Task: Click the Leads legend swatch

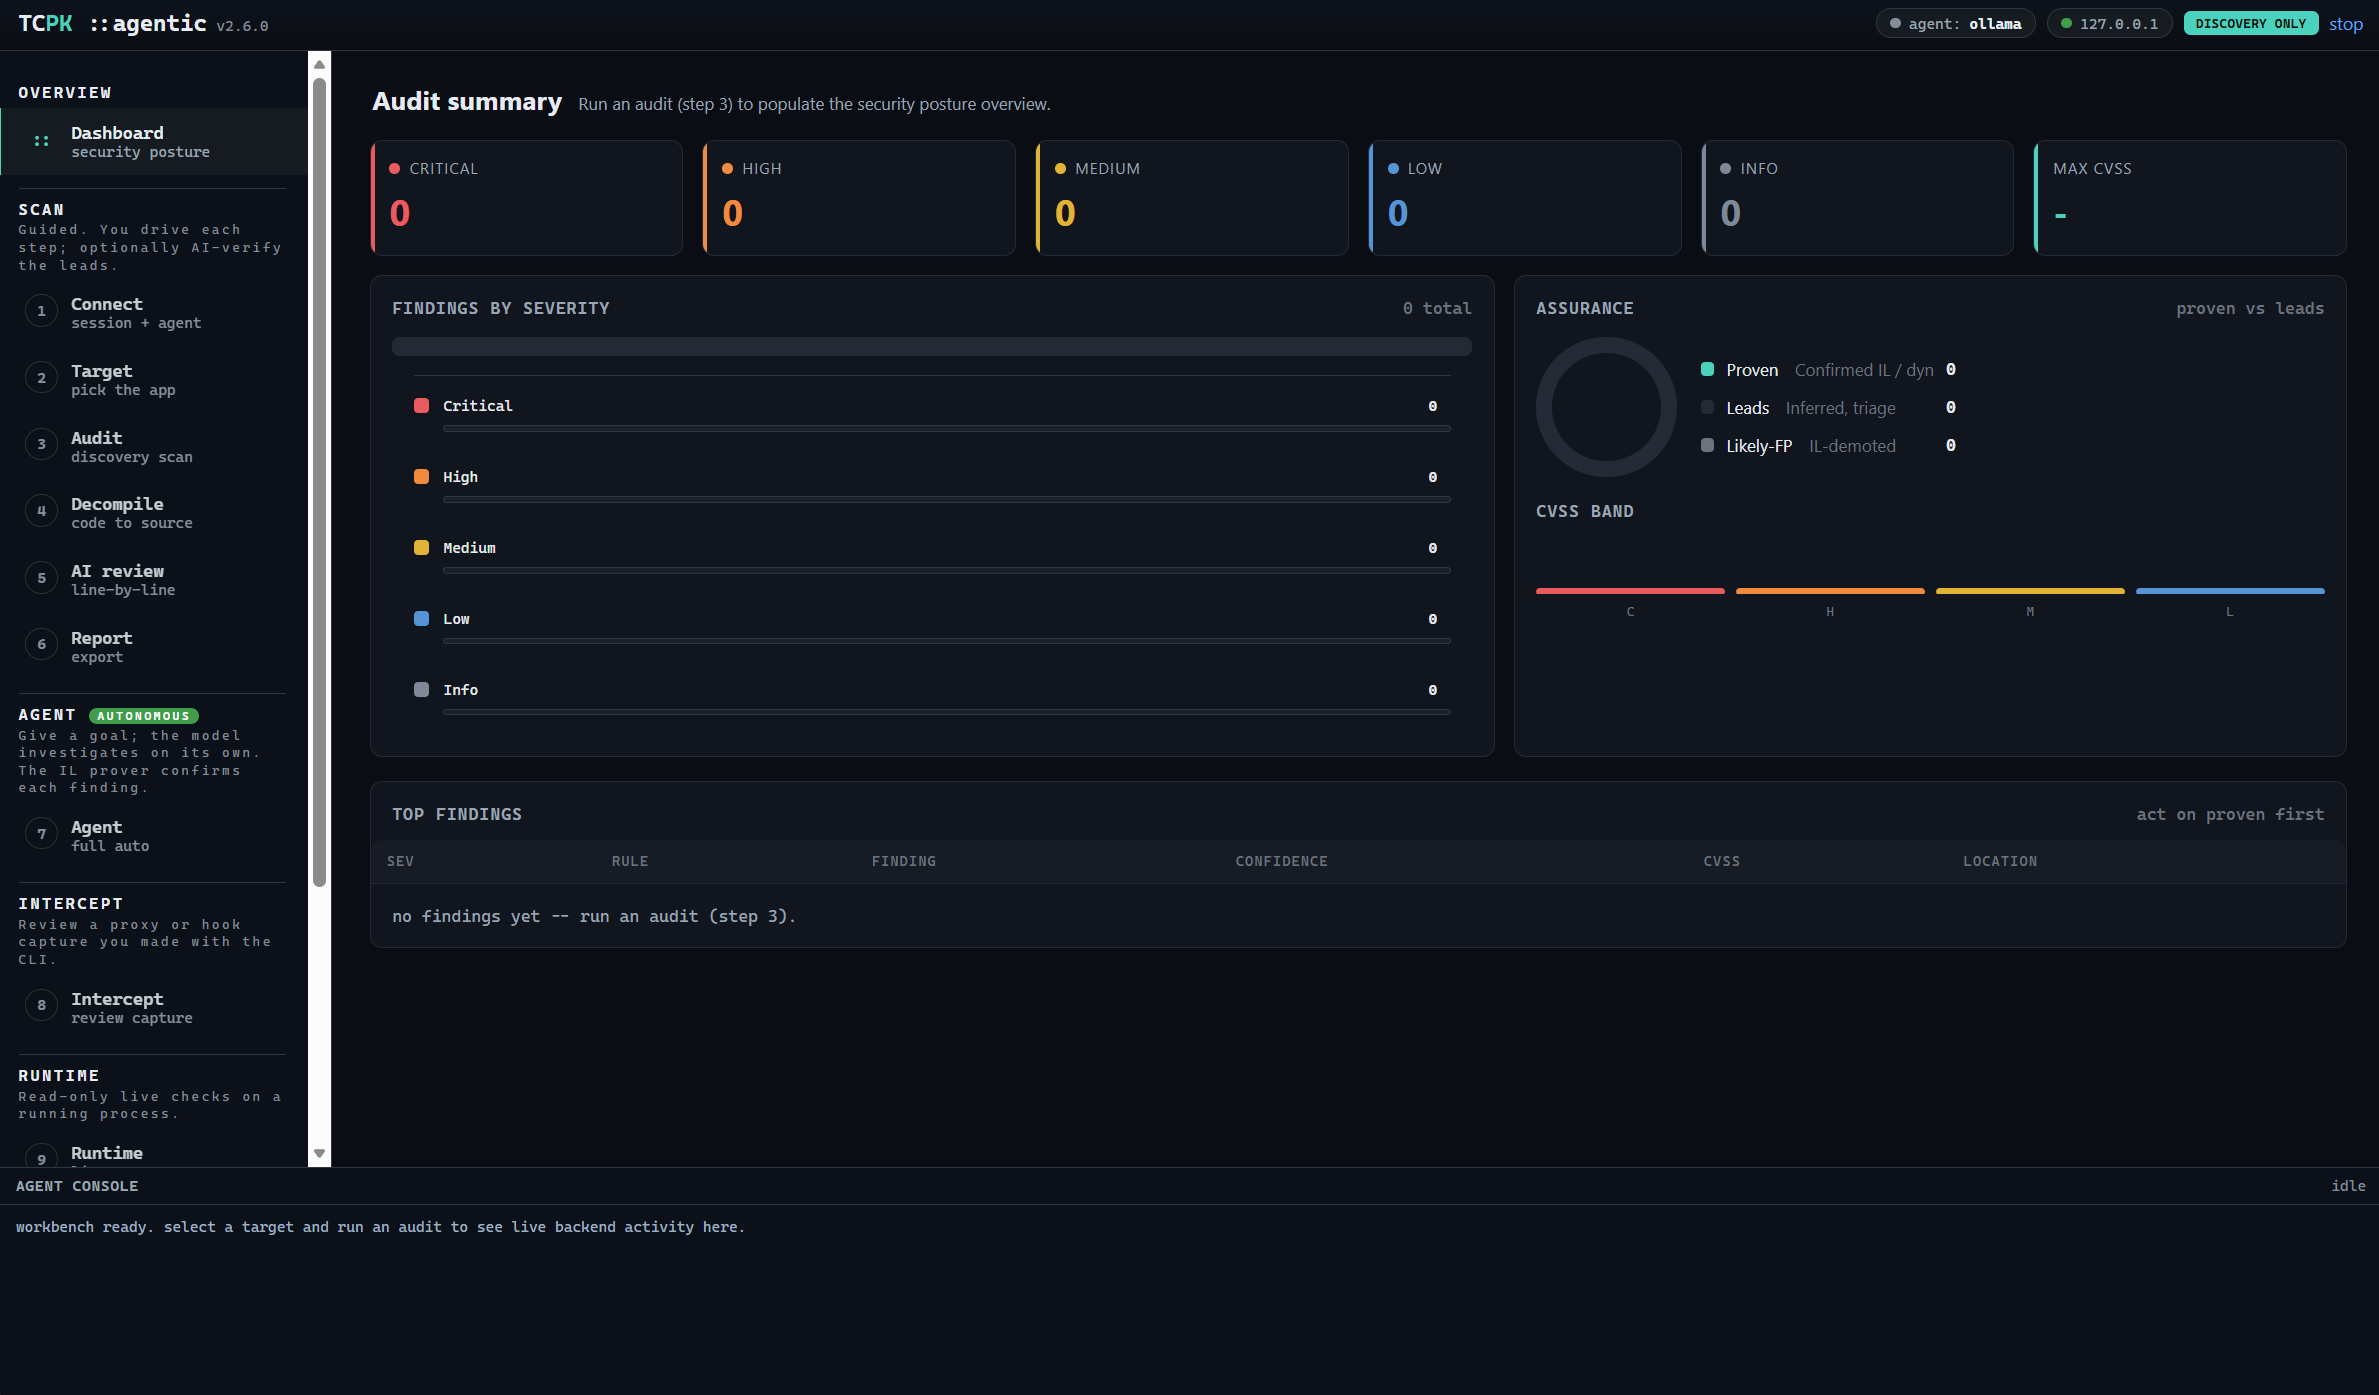Action: [x=1708, y=408]
